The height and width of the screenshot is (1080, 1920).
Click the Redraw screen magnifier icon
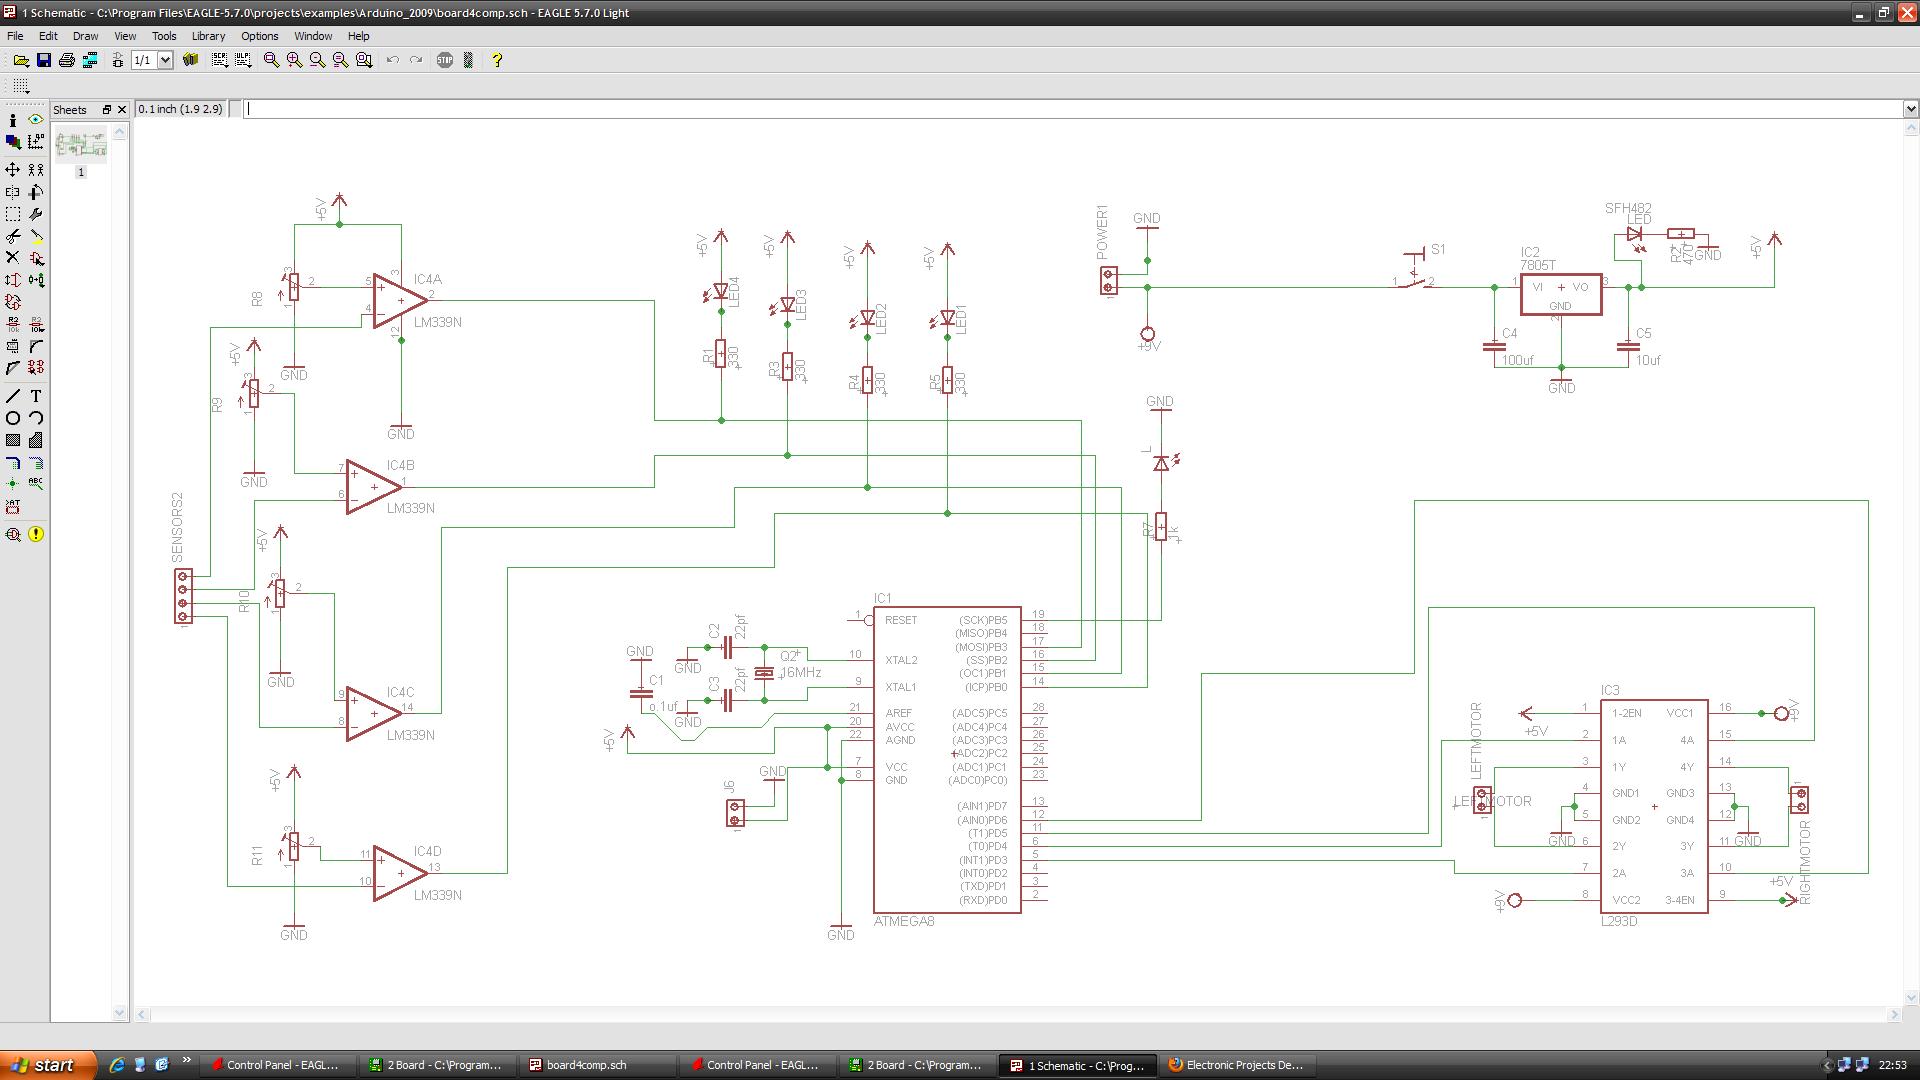pyautogui.click(x=340, y=60)
